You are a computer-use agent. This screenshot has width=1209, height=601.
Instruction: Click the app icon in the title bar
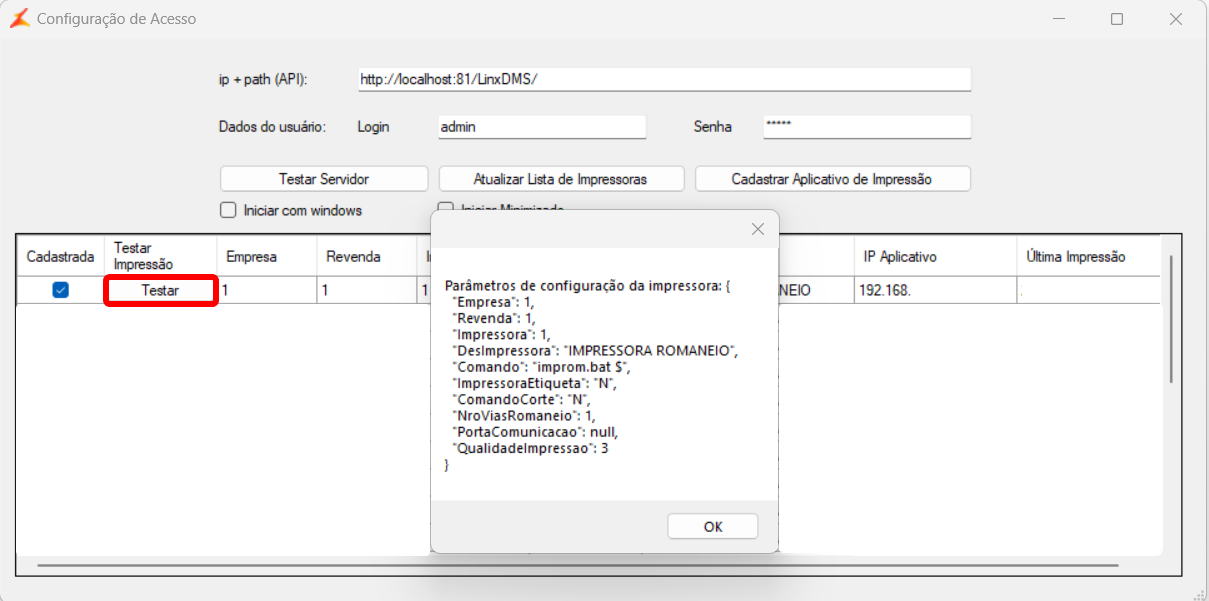tap(19, 18)
